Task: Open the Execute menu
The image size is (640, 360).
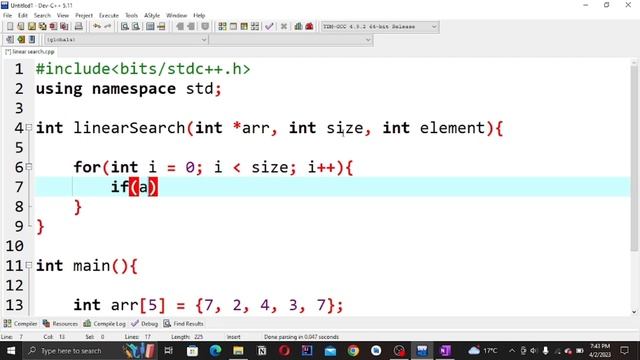Action: click(109, 16)
